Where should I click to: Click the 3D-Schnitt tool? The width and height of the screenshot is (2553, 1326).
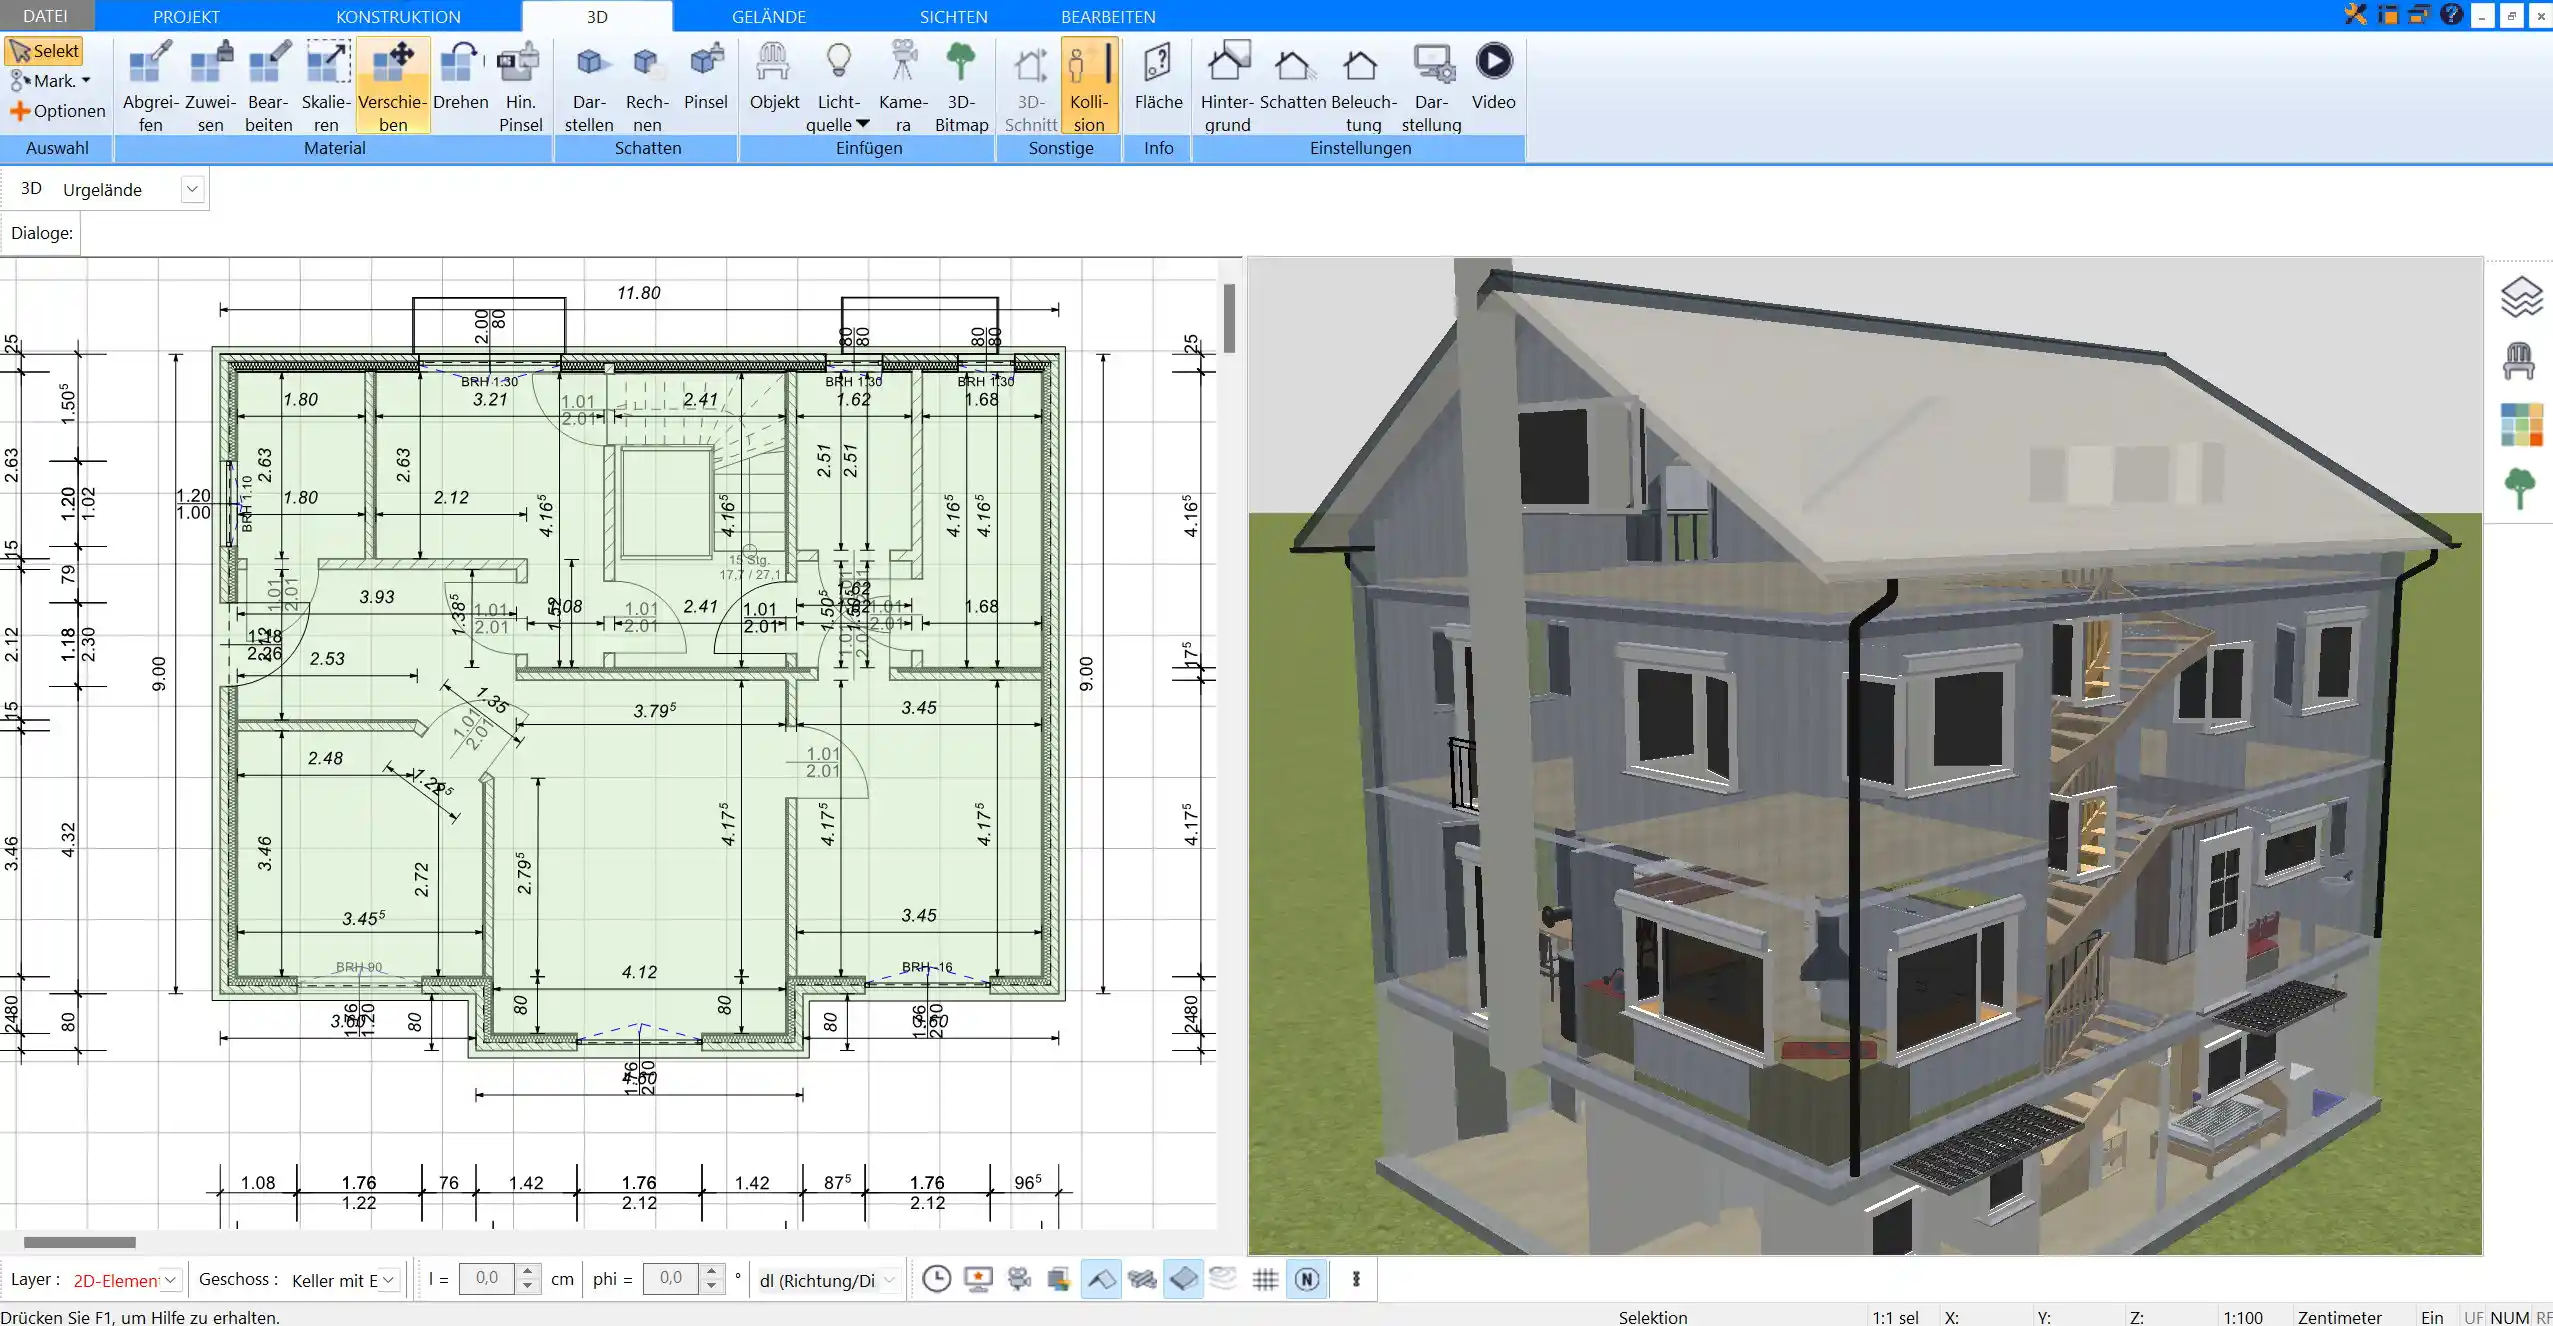coord(1030,86)
